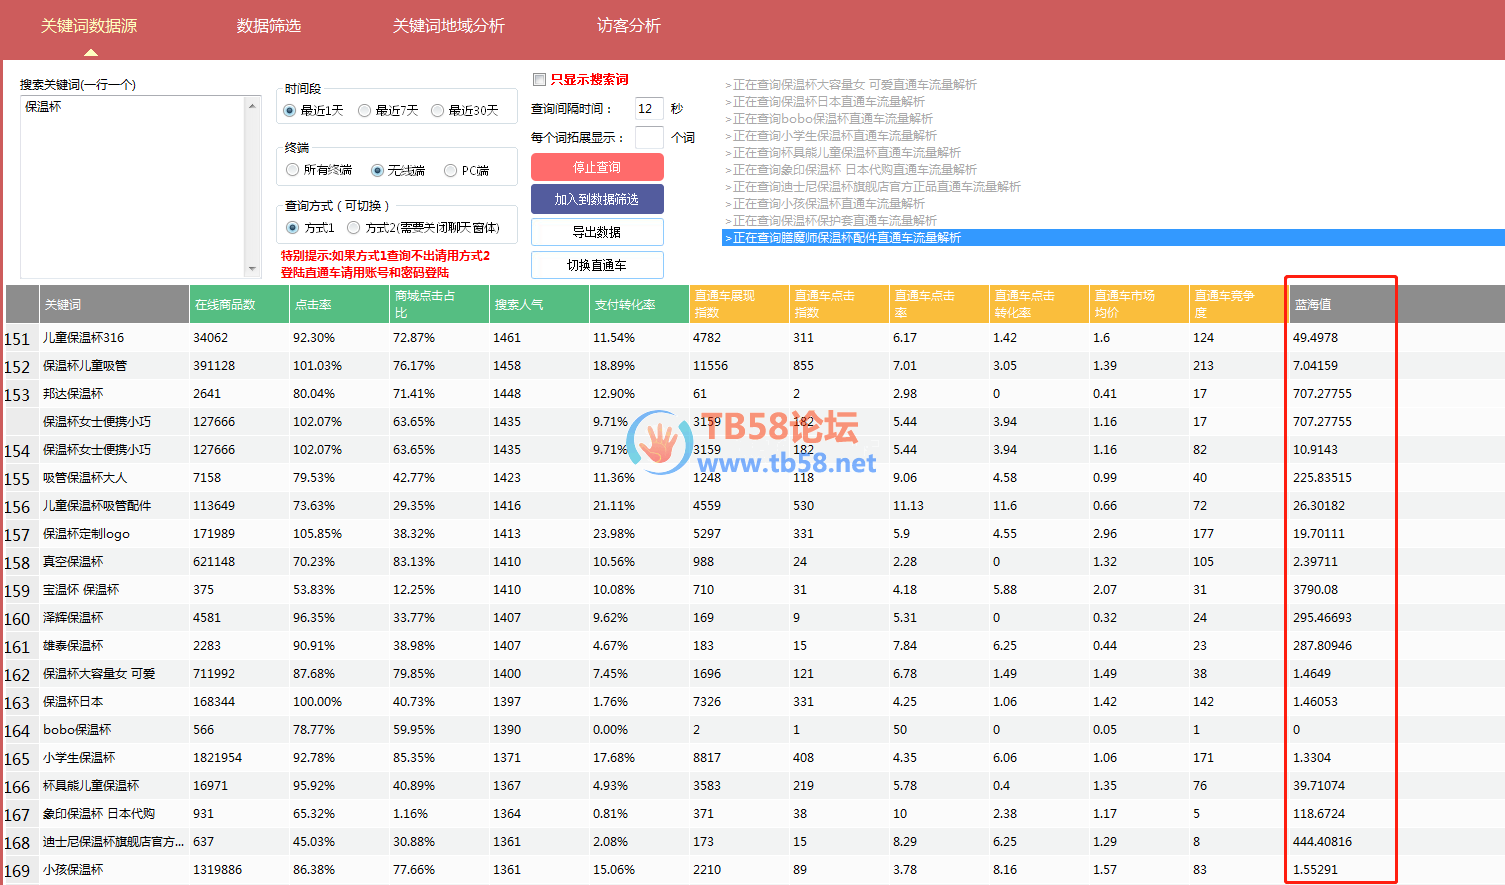
Task: Switch to the 数据筛选 tab
Action: (x=268, y=26)
